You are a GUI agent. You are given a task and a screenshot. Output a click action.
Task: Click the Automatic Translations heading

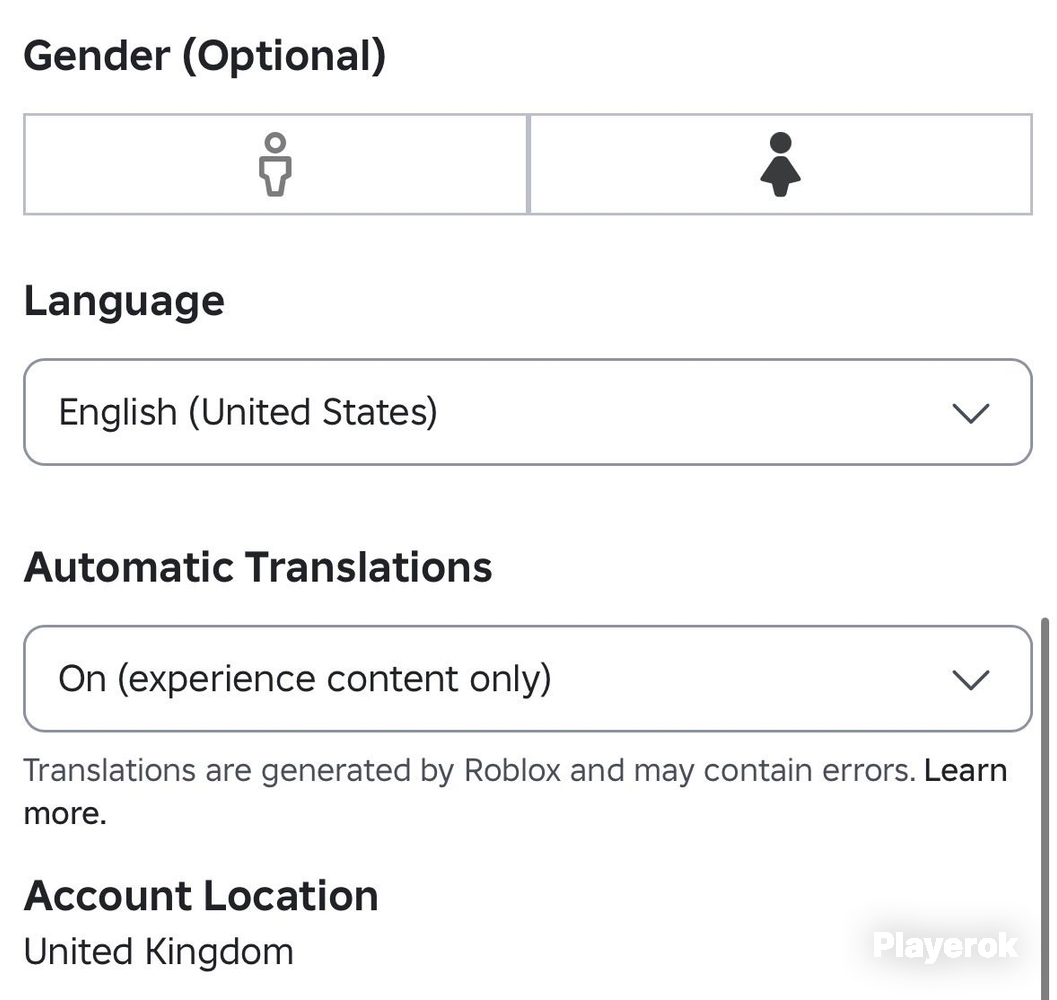click(x=258, y=566)
